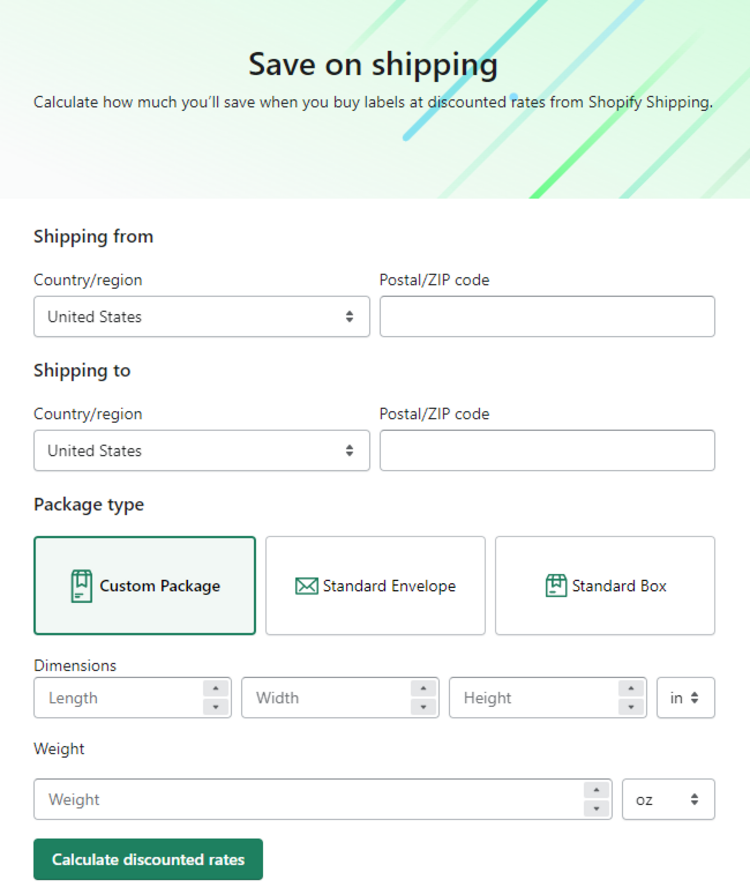The width and height of the screenshot is (750, 887).
Task: Click Calculate discounted rates button
Action: (x=148, y=860)
